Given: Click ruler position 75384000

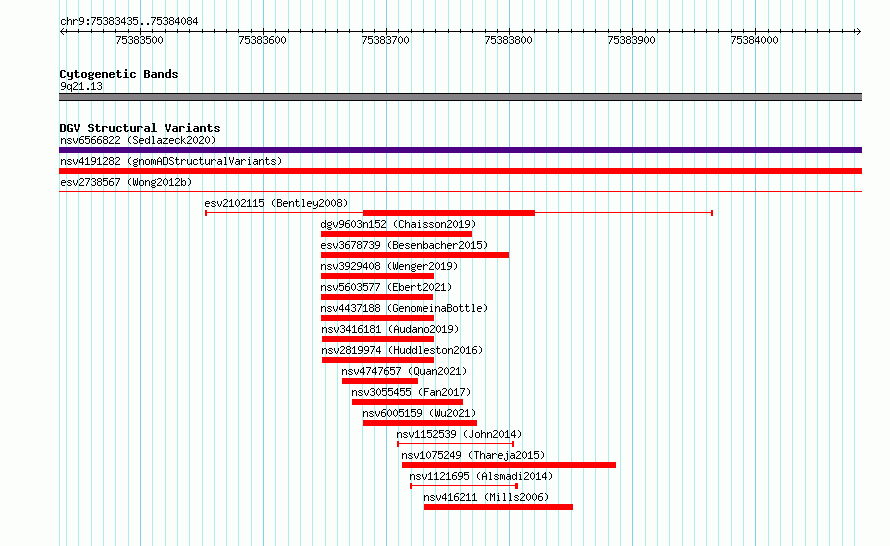Looking at the screenshot, I should pyautogui.click(x=755, y=40).
